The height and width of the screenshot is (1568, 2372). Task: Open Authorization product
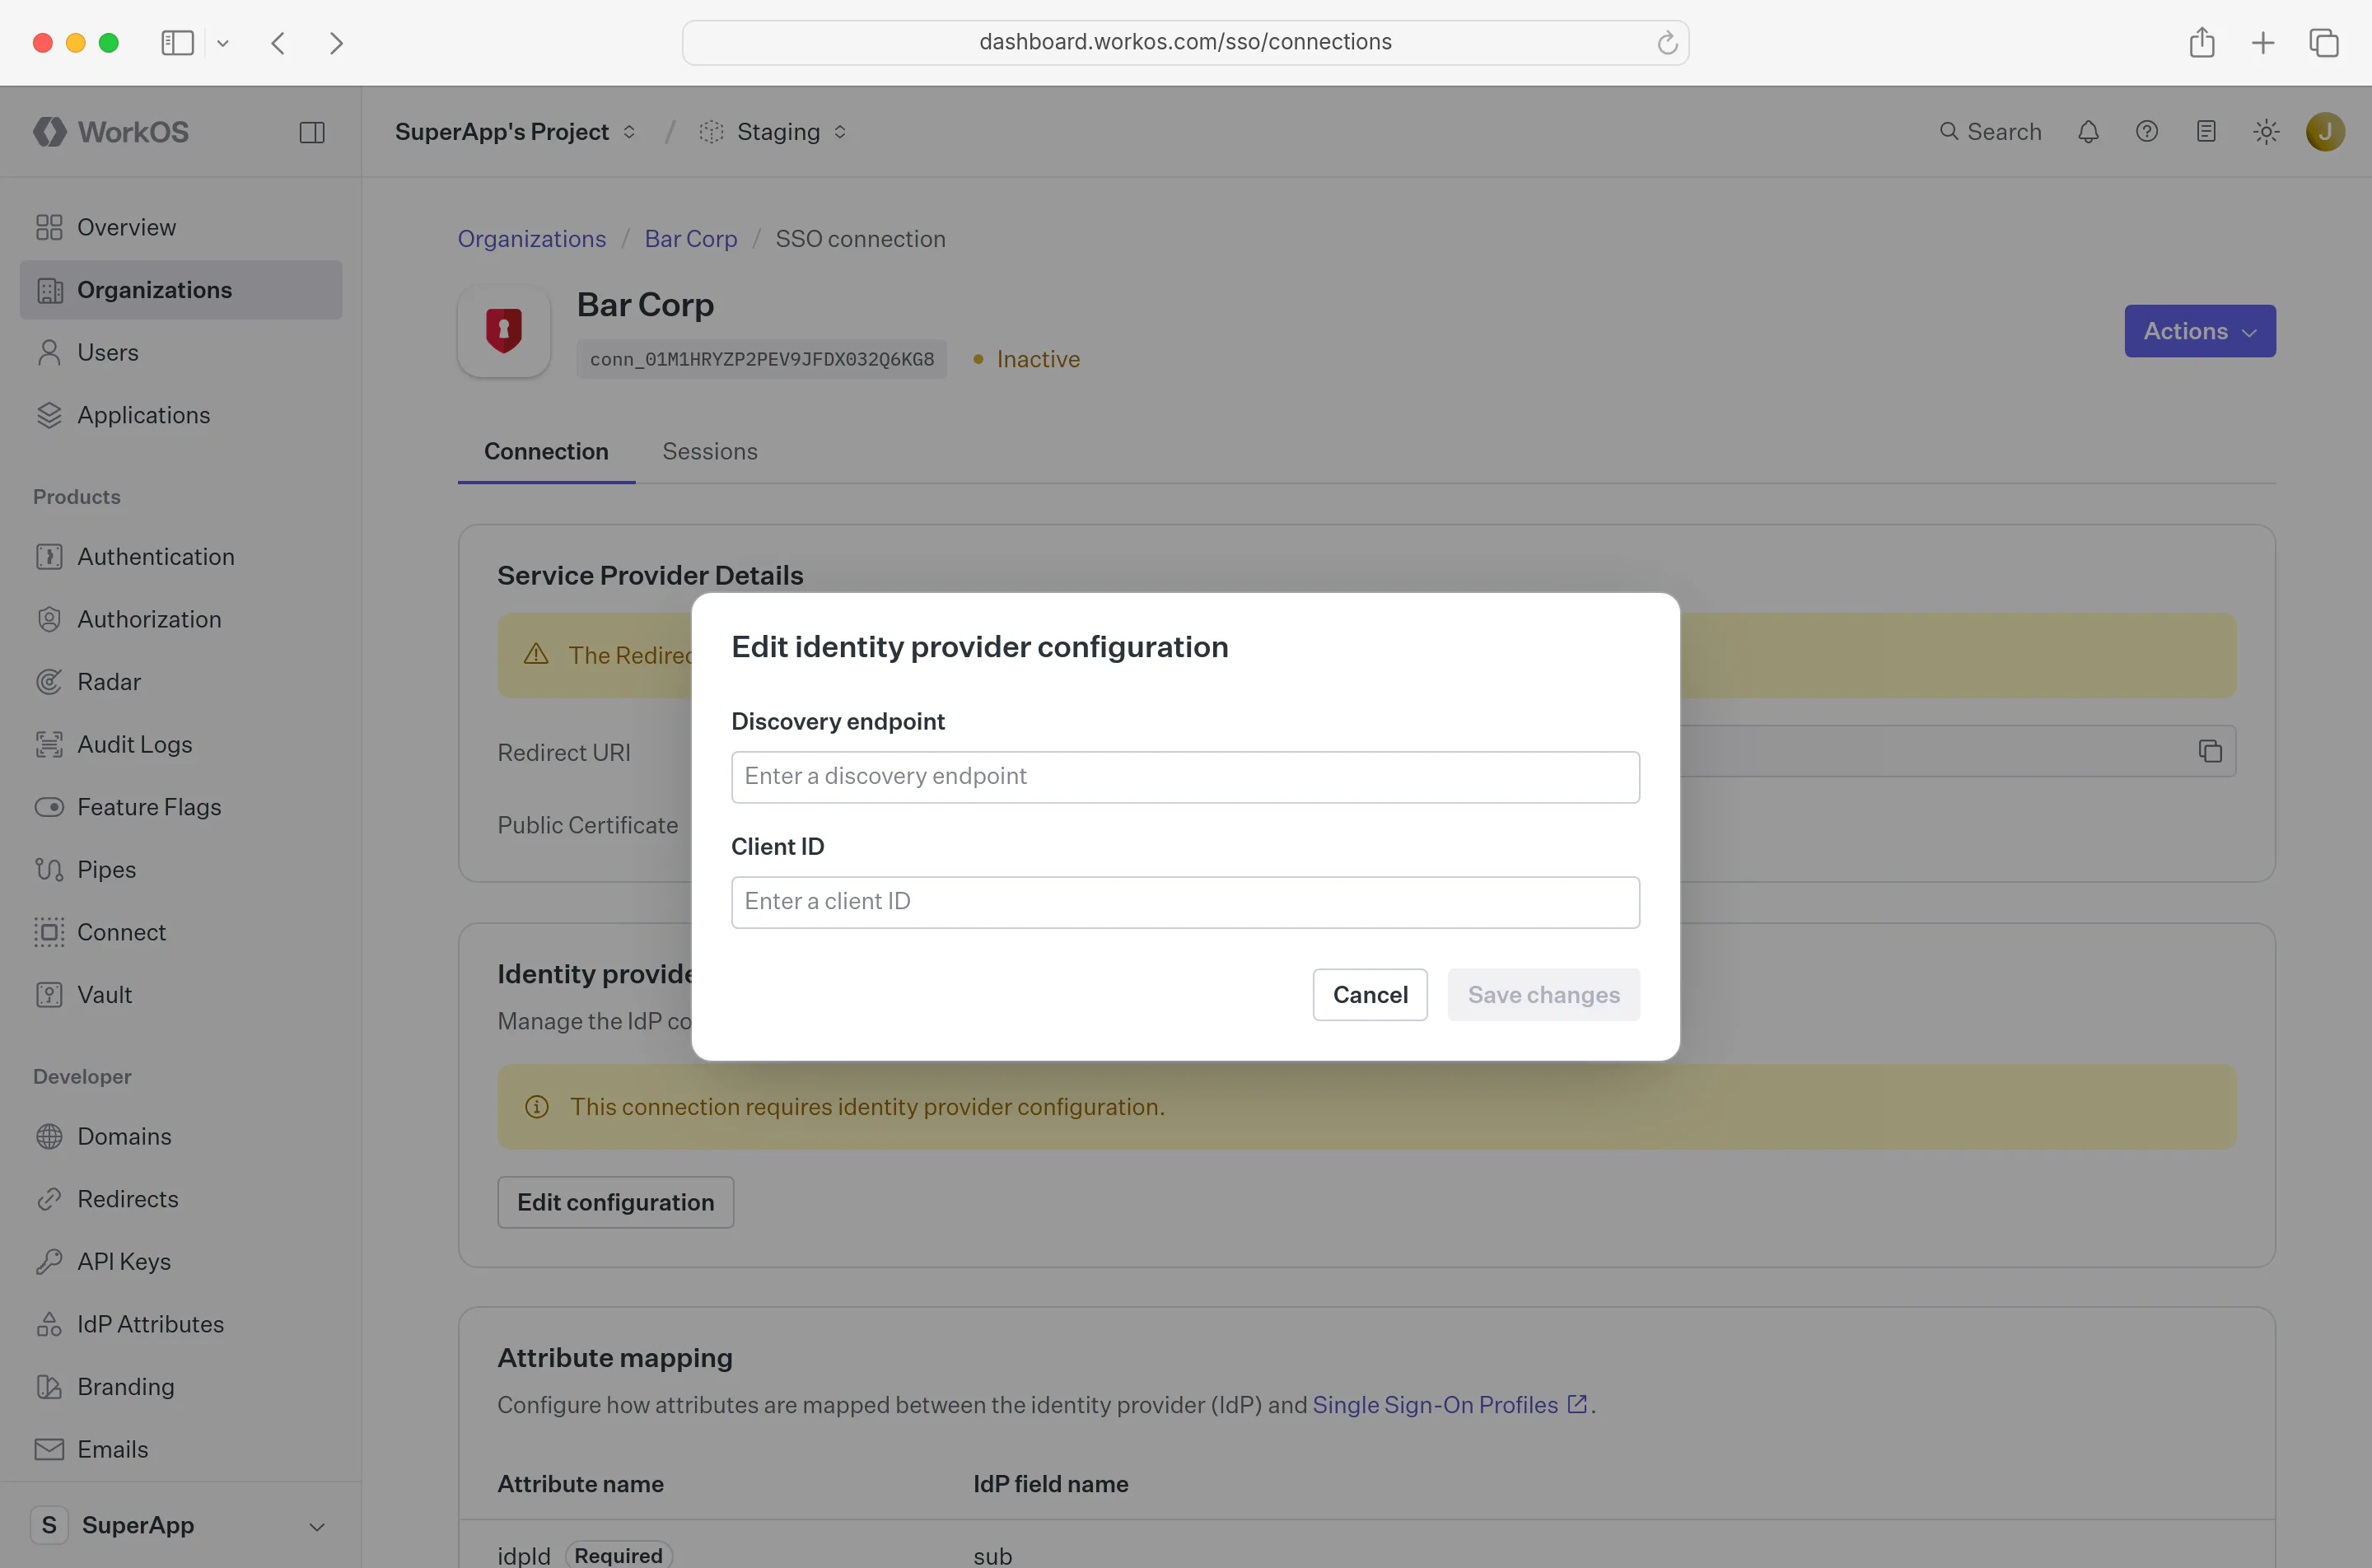coord(181,619)
